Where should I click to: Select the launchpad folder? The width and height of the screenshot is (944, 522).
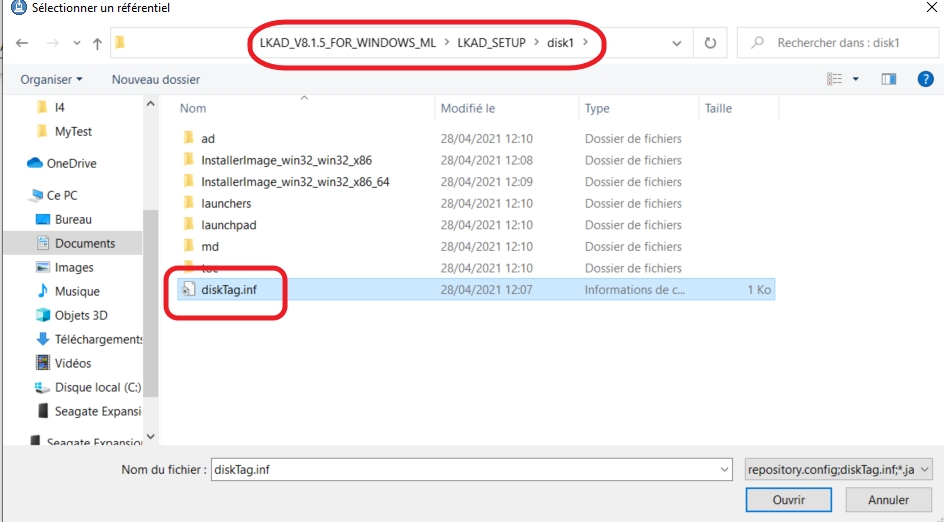tap(229, 225)
